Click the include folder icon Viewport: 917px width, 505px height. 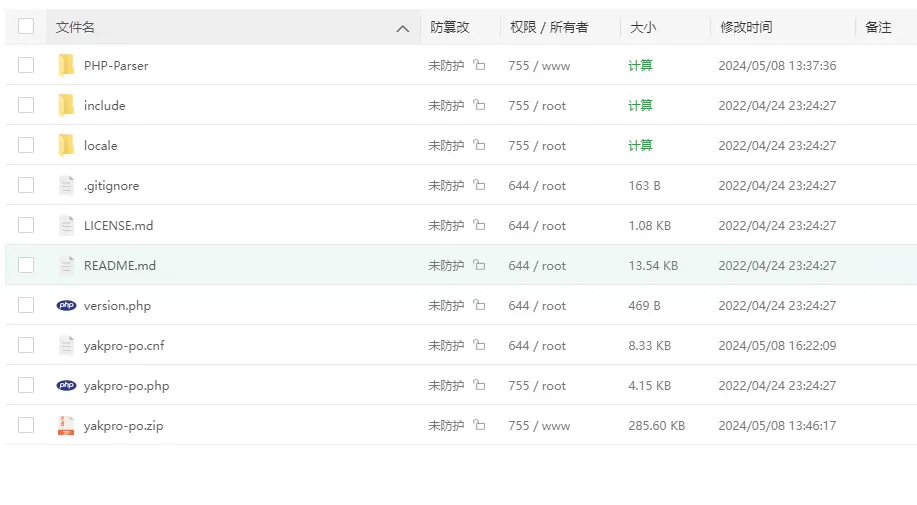point(66,106)
